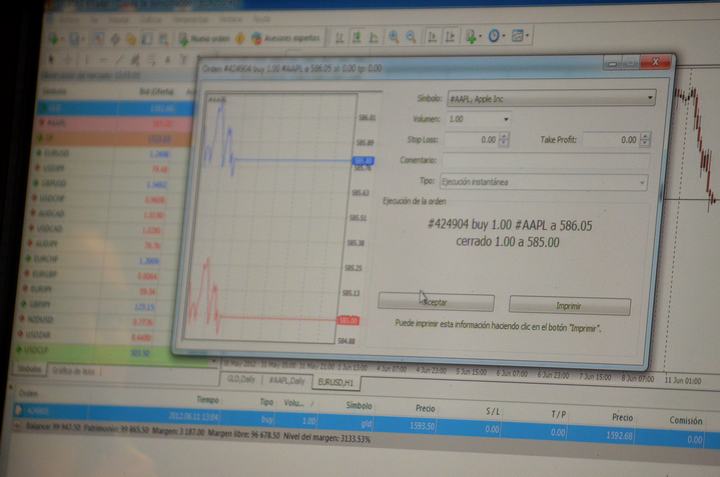Click inside the Comentario text field

[545, 161]
